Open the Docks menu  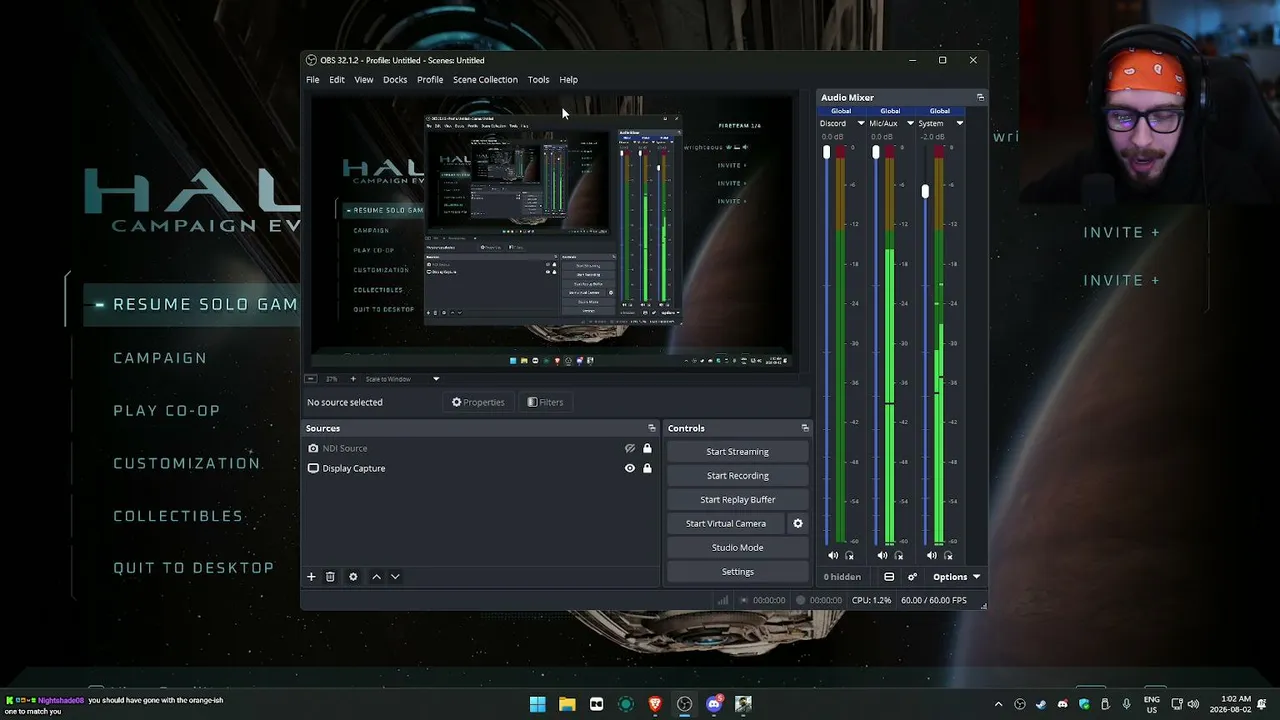[395, 80]
